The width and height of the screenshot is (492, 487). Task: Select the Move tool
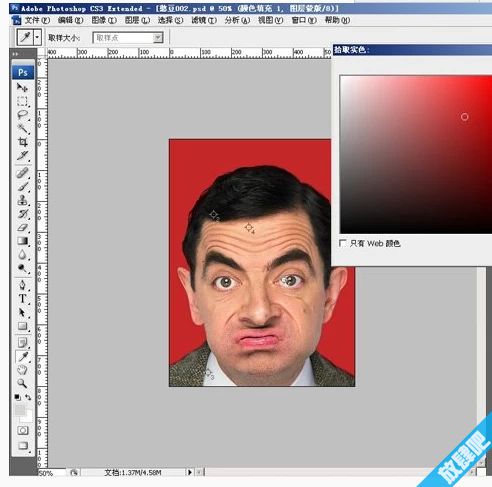click(22, 88)
